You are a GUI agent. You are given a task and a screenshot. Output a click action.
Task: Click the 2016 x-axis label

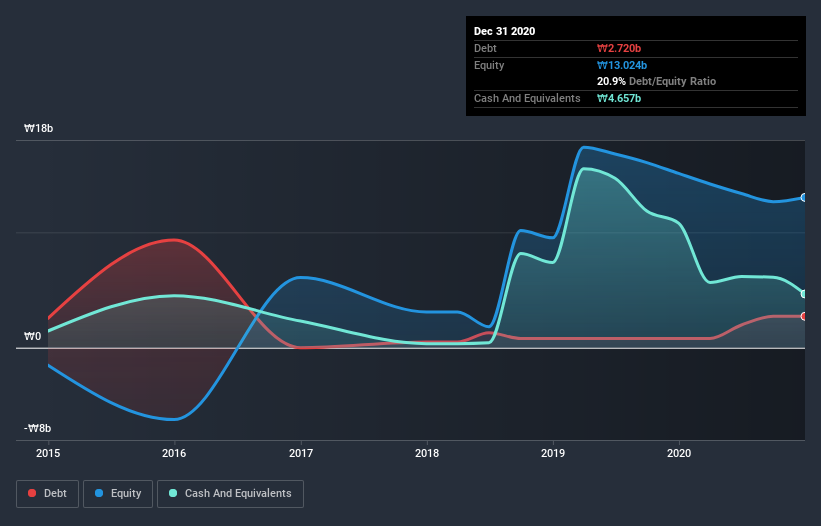point(174,453)
